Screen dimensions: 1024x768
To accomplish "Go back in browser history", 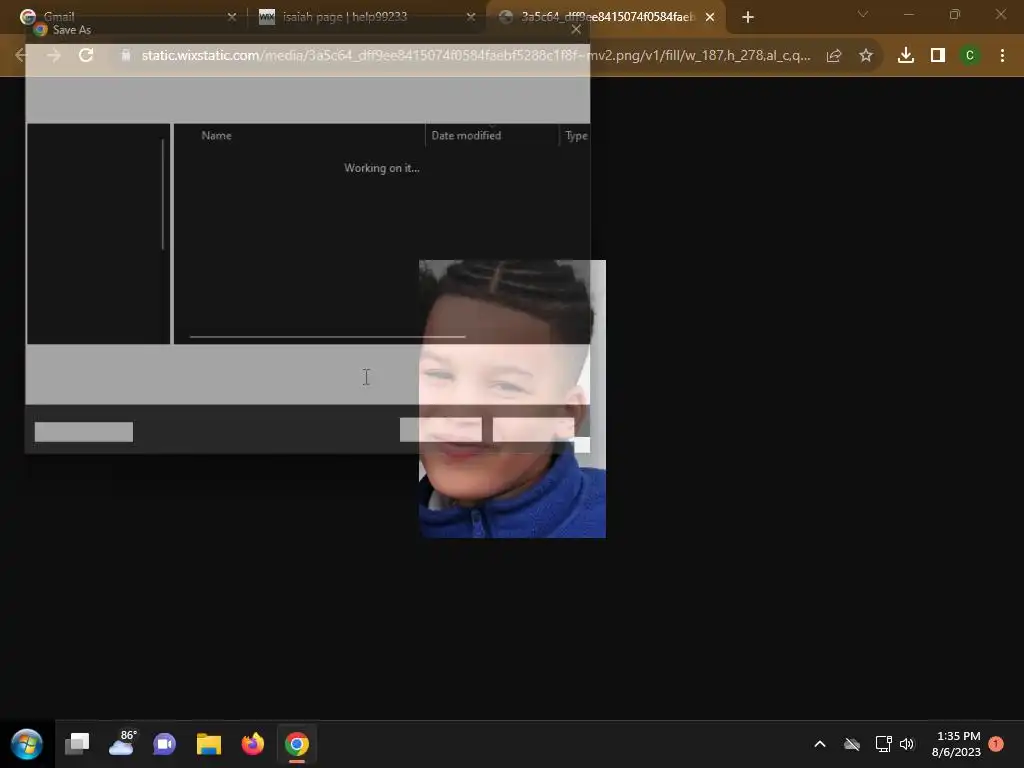I will tap(21, 56).
